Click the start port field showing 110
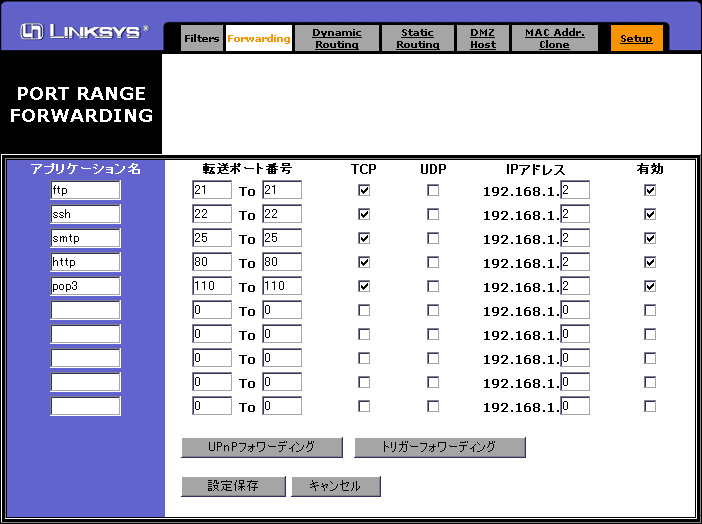Image resolution: width=702 pixels, height=524 pixels. pyautogui.click(x=212, y=286)
